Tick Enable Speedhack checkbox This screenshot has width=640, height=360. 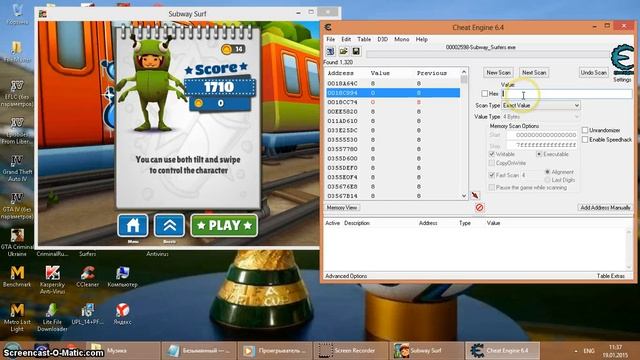coord(585,140)
